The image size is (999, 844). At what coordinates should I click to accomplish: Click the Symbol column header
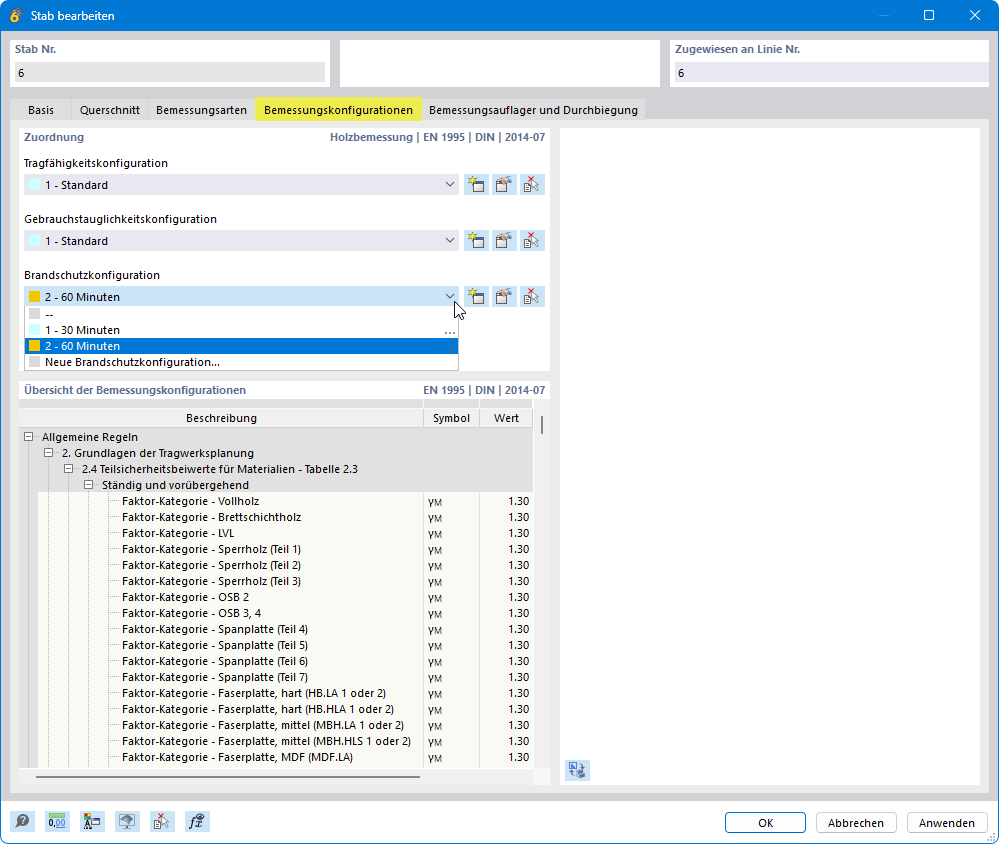451,418
